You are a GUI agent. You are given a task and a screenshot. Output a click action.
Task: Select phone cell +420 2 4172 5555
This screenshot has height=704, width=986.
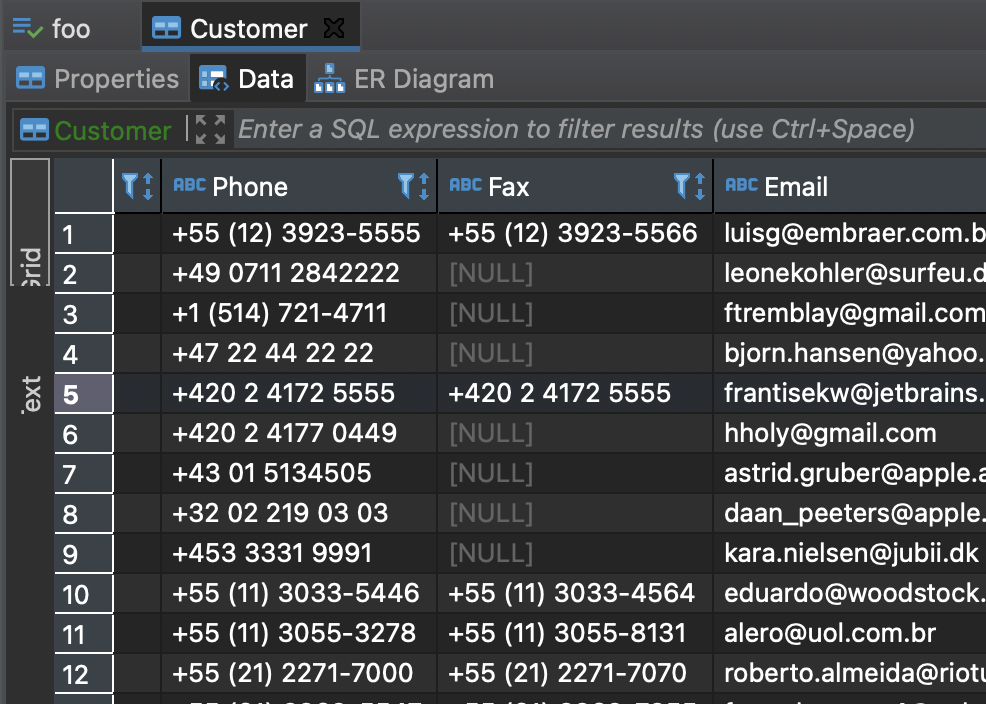click(299, 394)
